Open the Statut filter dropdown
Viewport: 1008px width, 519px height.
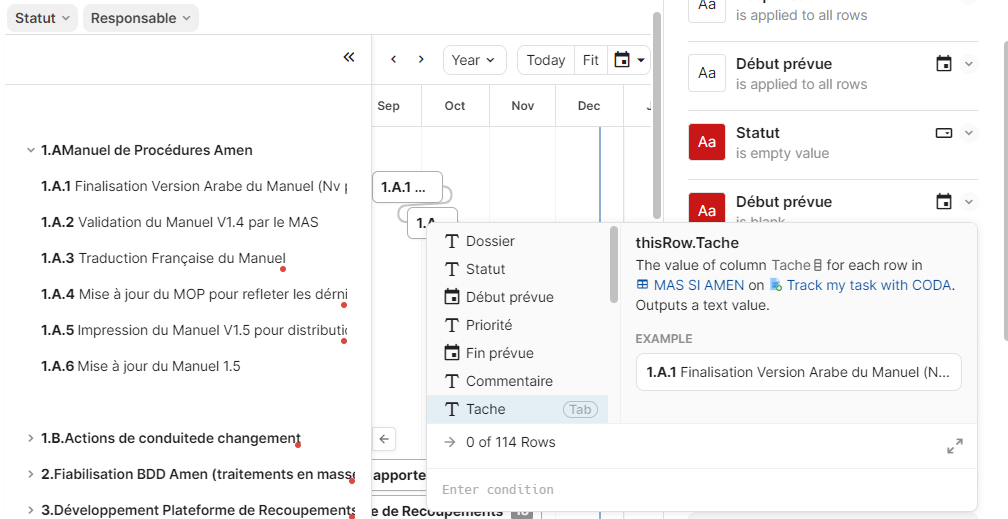(42, 18)
